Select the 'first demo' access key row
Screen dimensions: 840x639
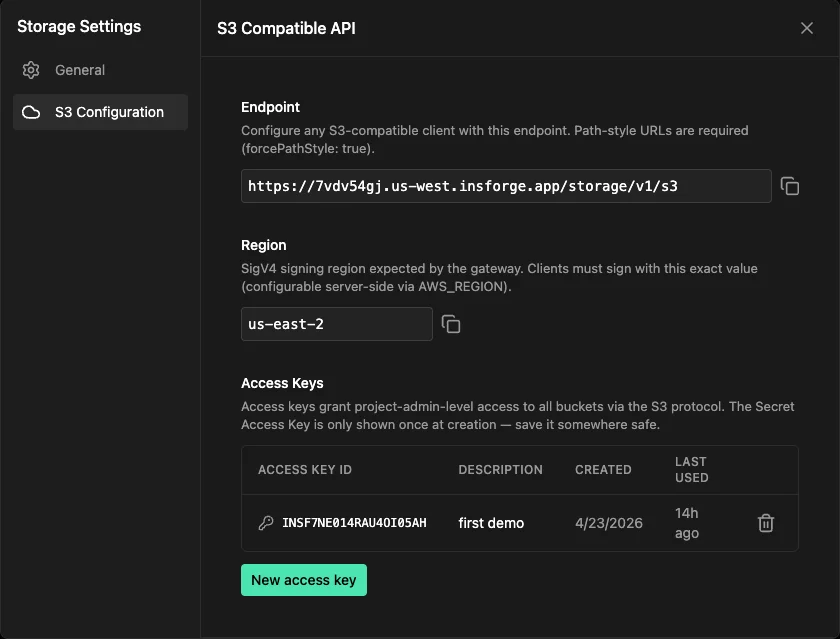pyautogui.click(x=490, y=522)
